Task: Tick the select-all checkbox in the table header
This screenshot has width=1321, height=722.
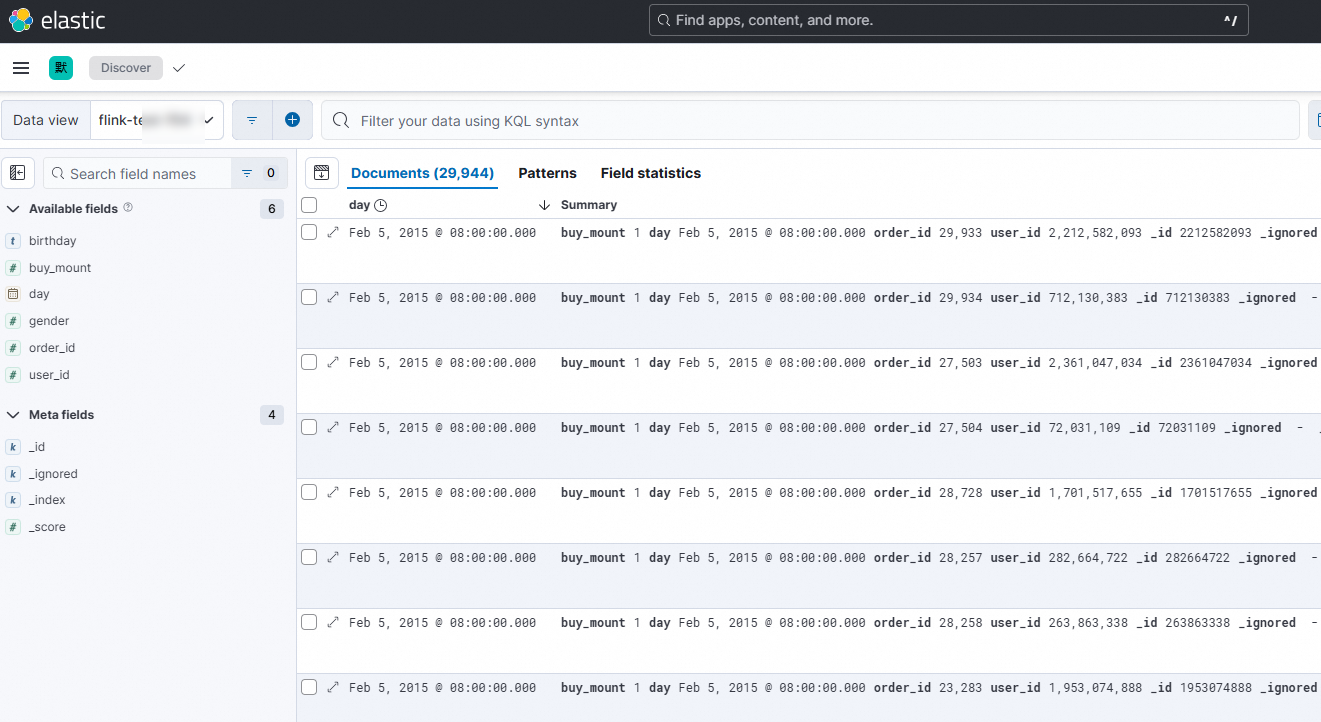Action: [x=309, y=205]
